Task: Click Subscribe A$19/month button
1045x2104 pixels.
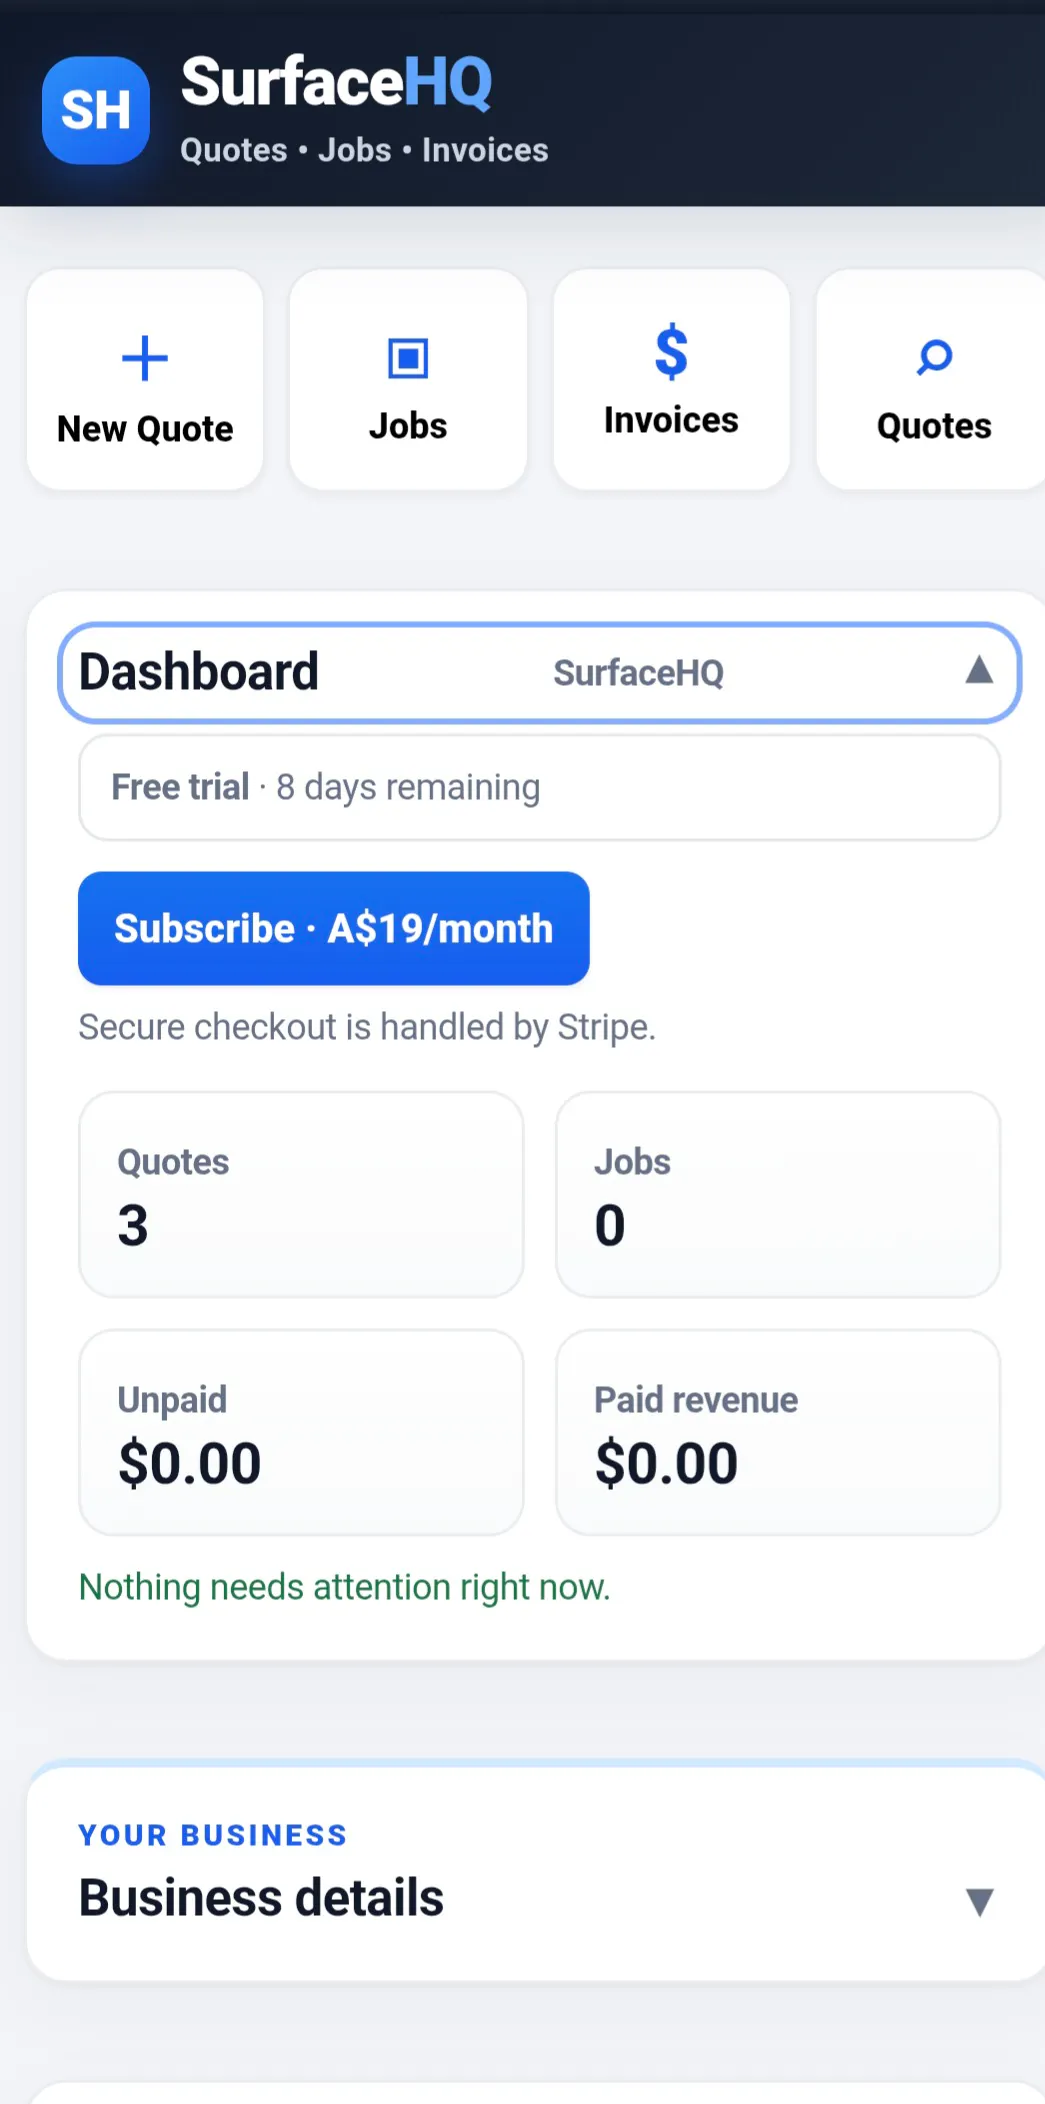Action: pyautogui.click(x=334, y=928)
